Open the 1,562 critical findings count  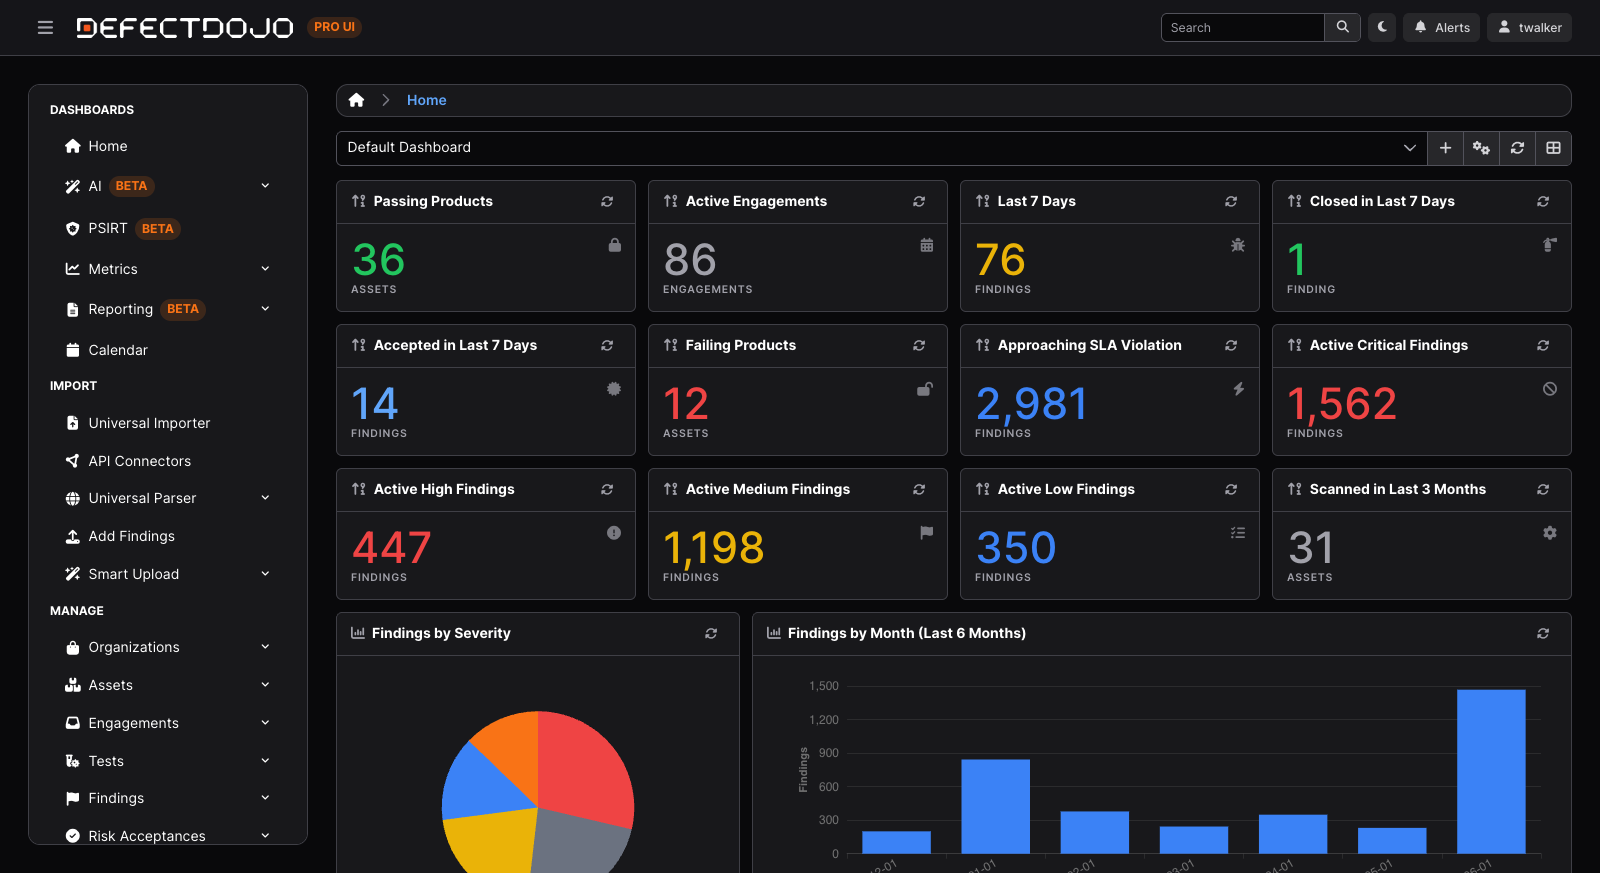(x=1342, y=404)
